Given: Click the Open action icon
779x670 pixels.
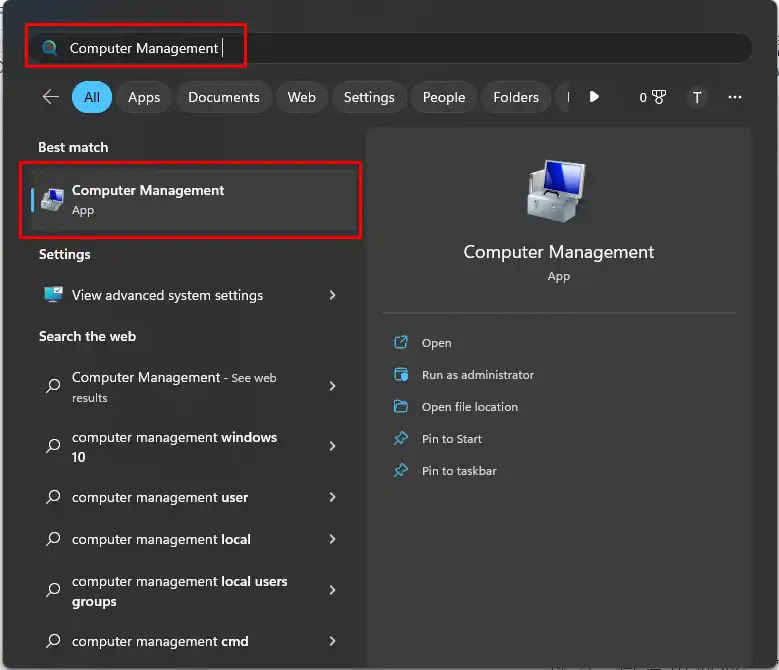Looking at the screenshot, I should pos(400,342).
